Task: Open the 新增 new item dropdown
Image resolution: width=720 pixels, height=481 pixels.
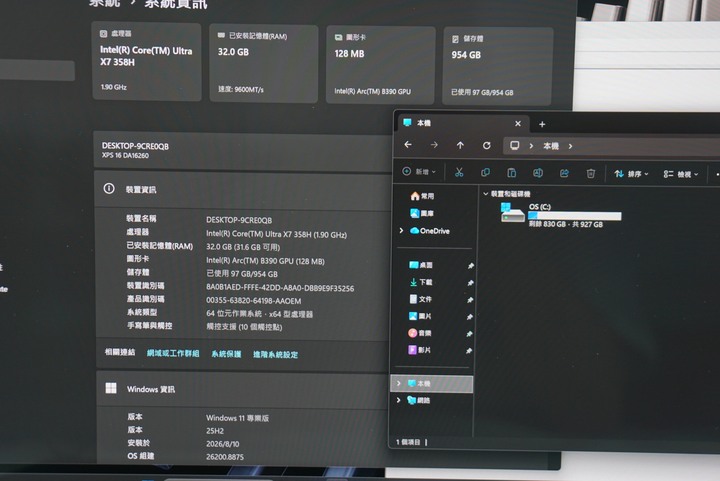Action: (x=419, y=172)
